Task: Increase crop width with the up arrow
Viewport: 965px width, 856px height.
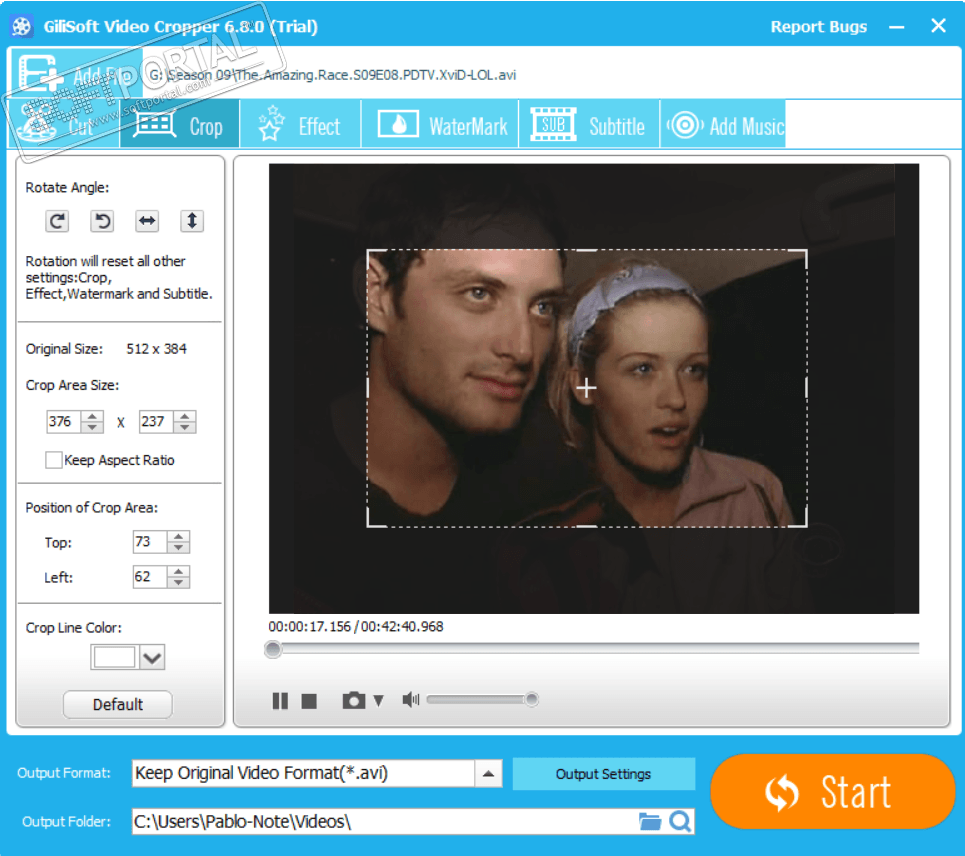Action: point(92,416)
